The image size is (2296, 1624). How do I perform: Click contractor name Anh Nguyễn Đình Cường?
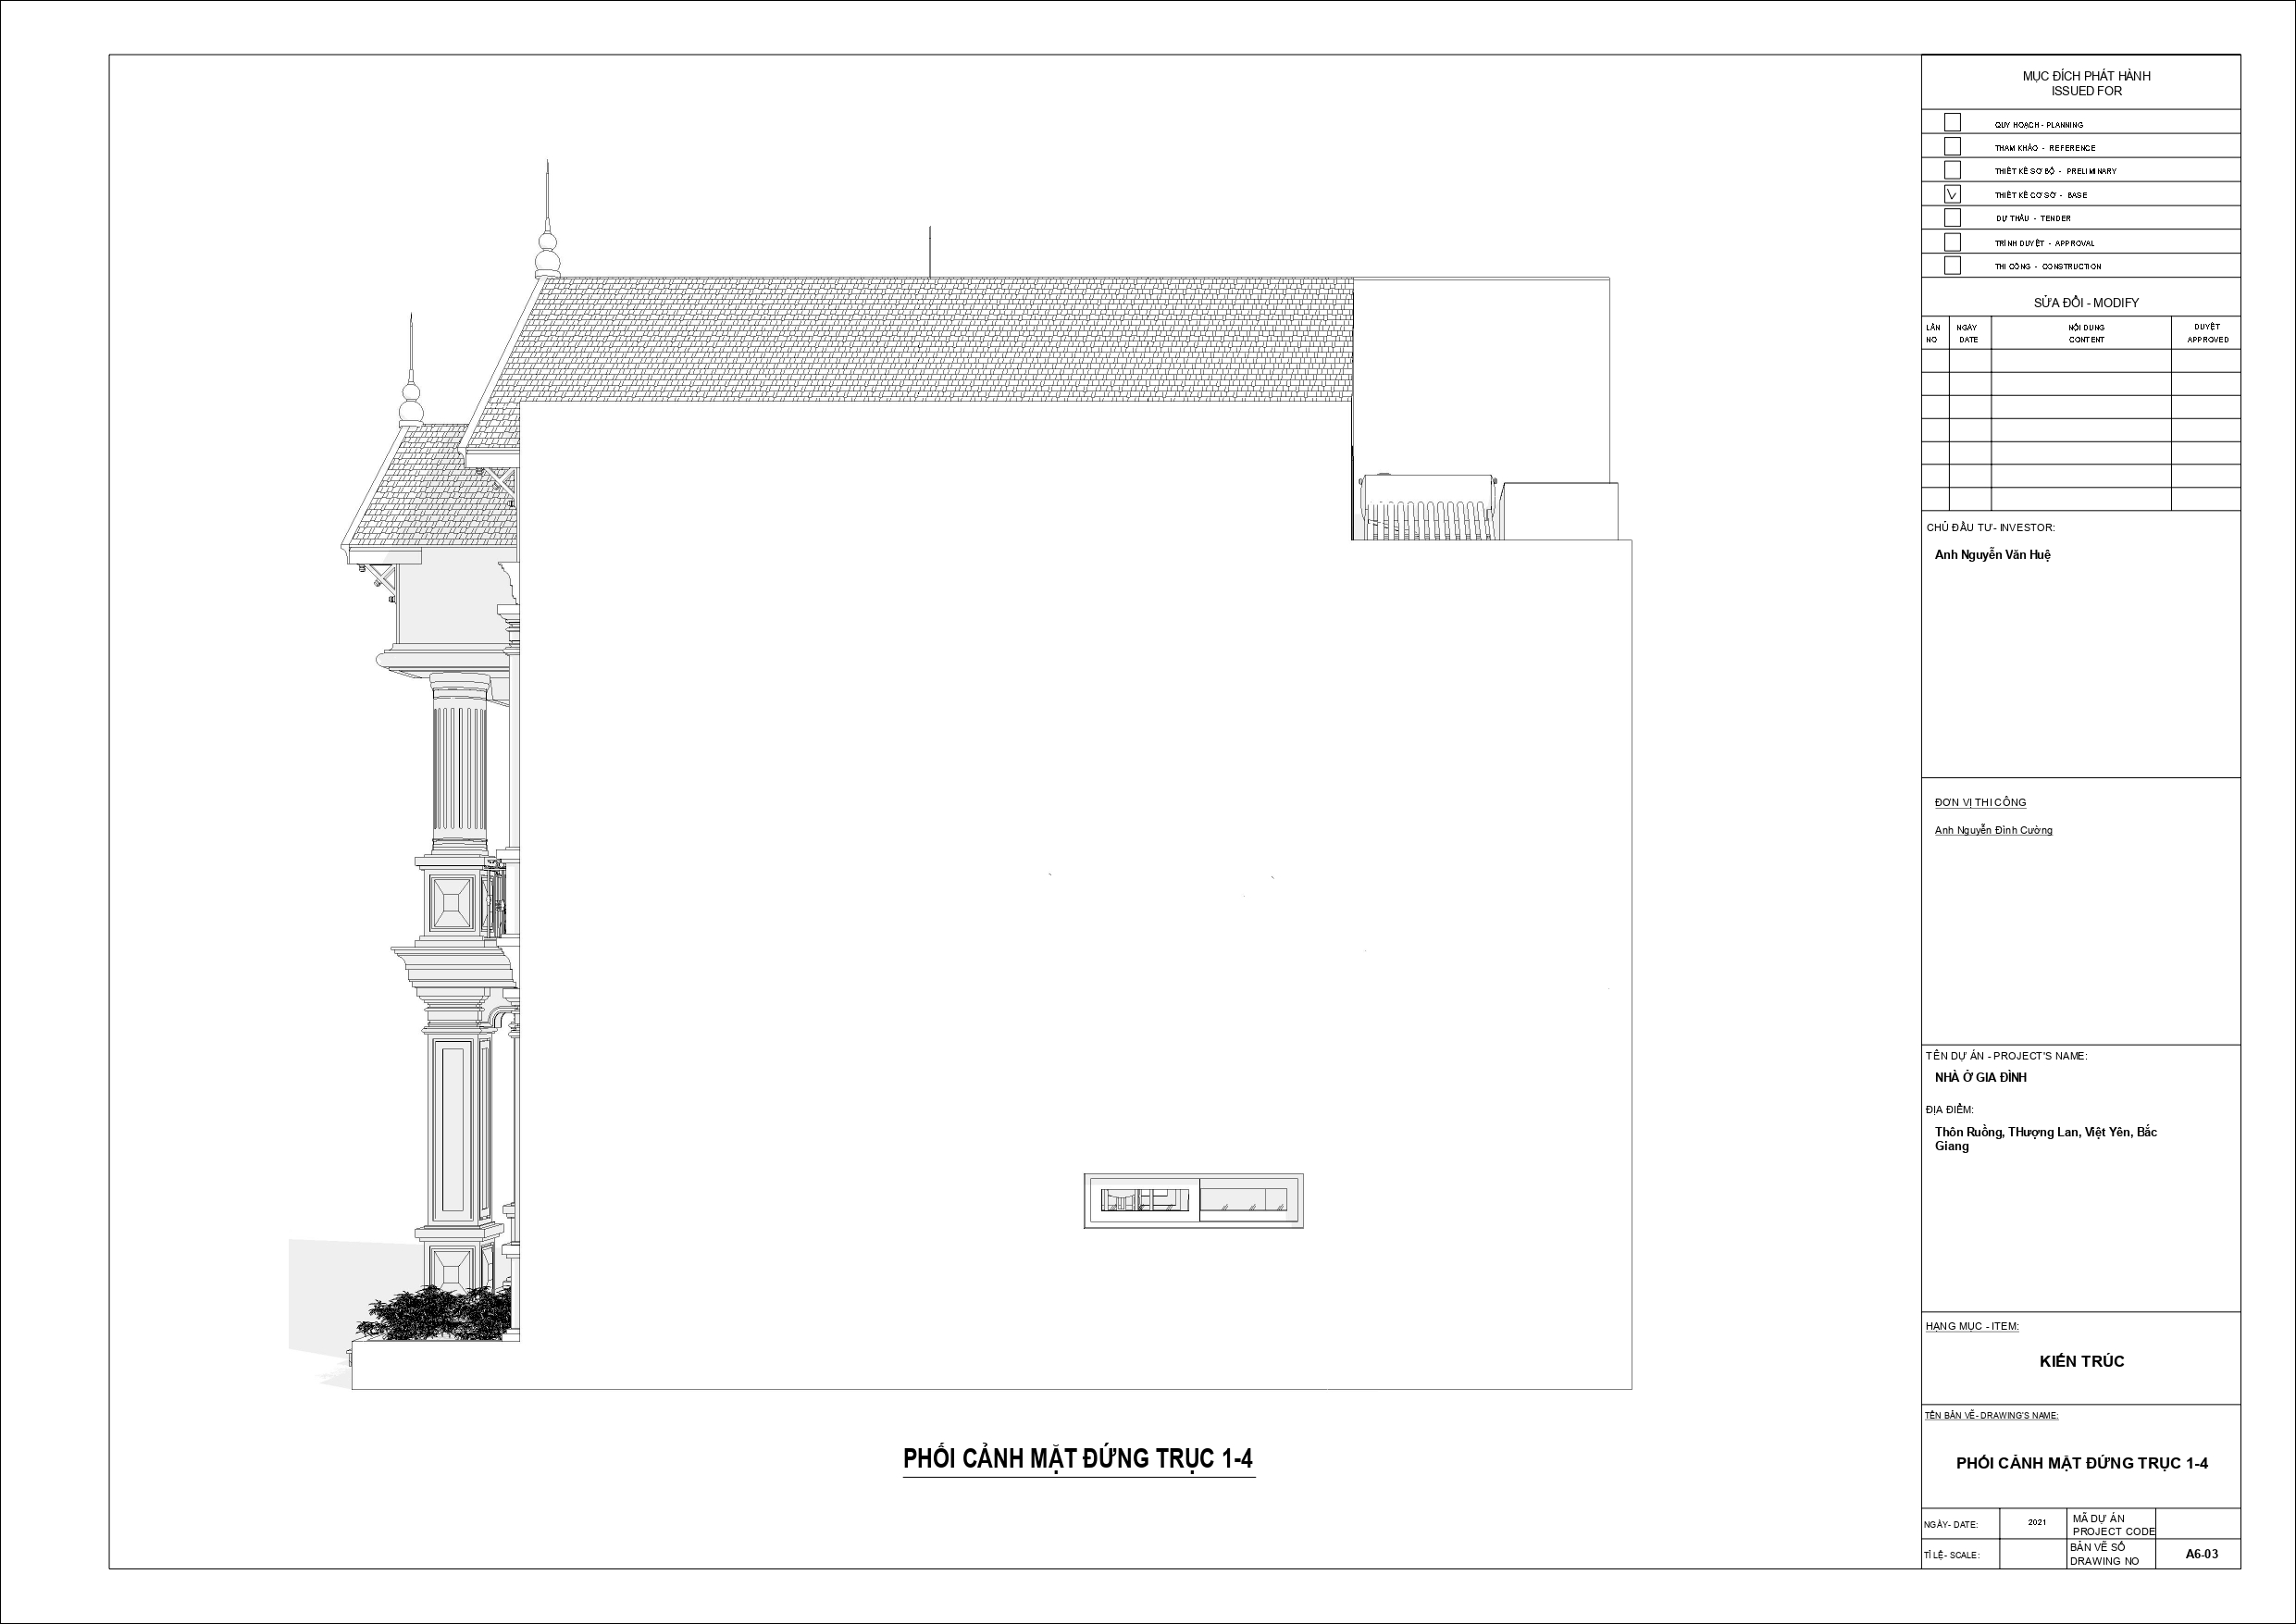click(1993, 830)
